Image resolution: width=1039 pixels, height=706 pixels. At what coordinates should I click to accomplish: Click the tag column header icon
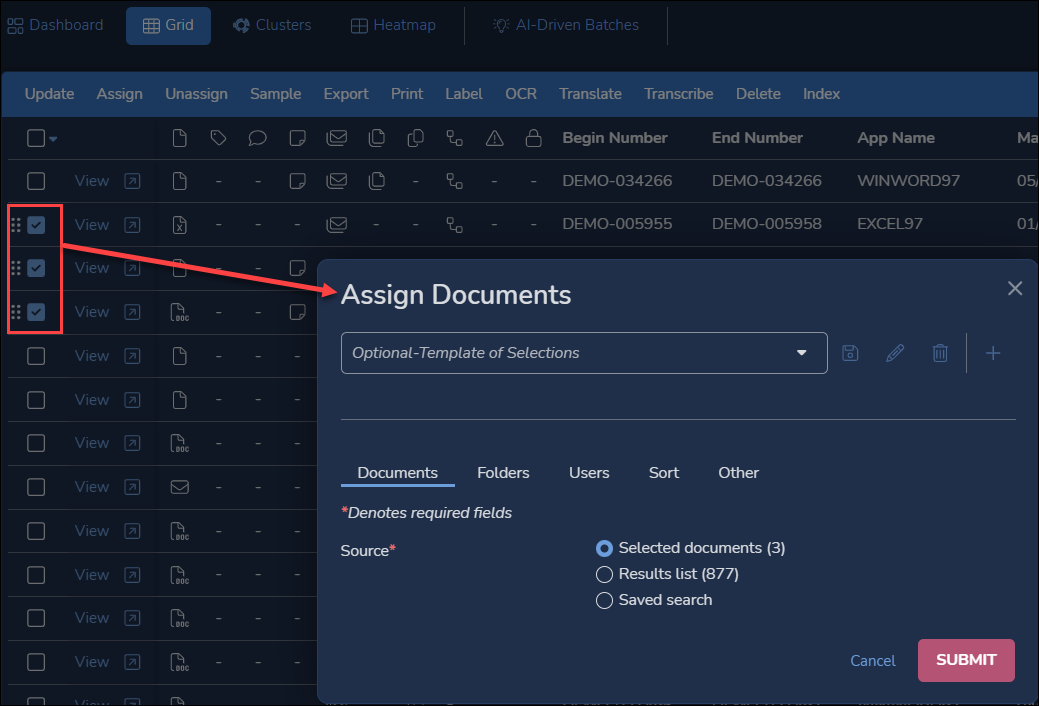[x=218, y=138]
